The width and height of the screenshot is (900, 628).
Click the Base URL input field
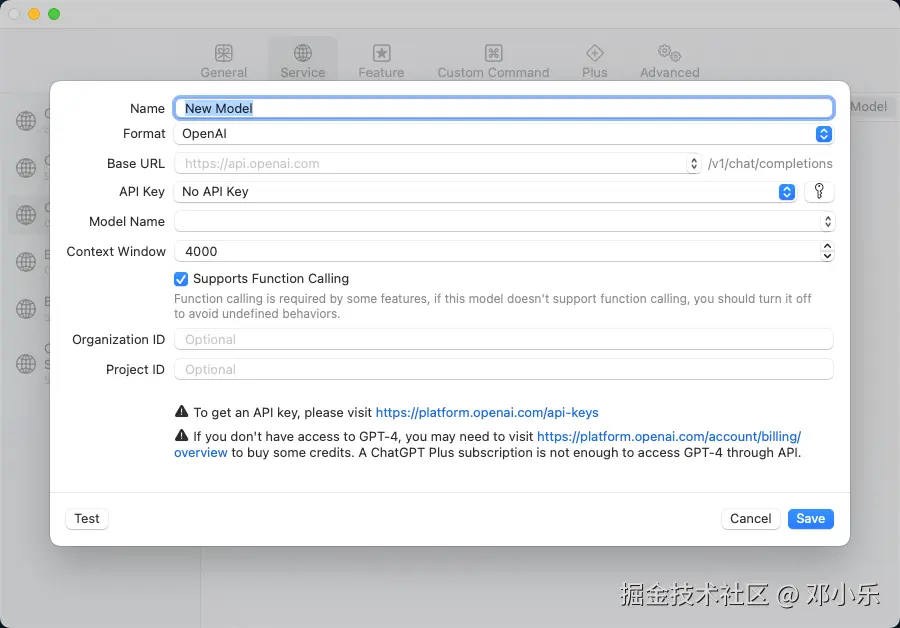tap(430, 164)
